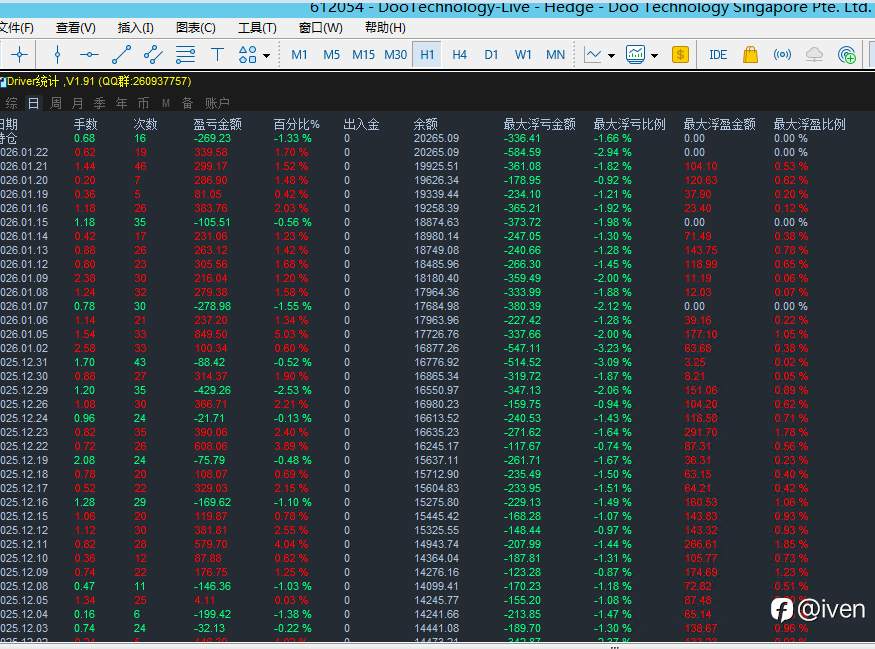Click max floating profit 291.70 cell
This screenshot has height=649, width=875.
701,432
